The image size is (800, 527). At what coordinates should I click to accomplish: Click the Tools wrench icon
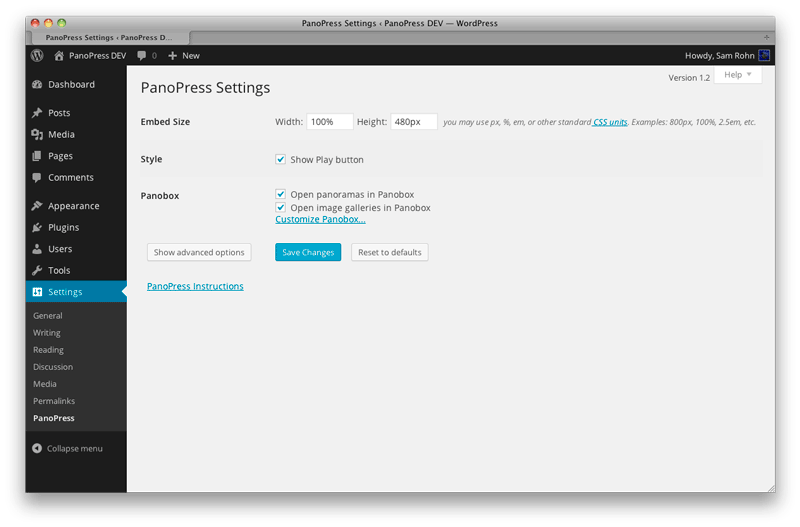(37, 270)
